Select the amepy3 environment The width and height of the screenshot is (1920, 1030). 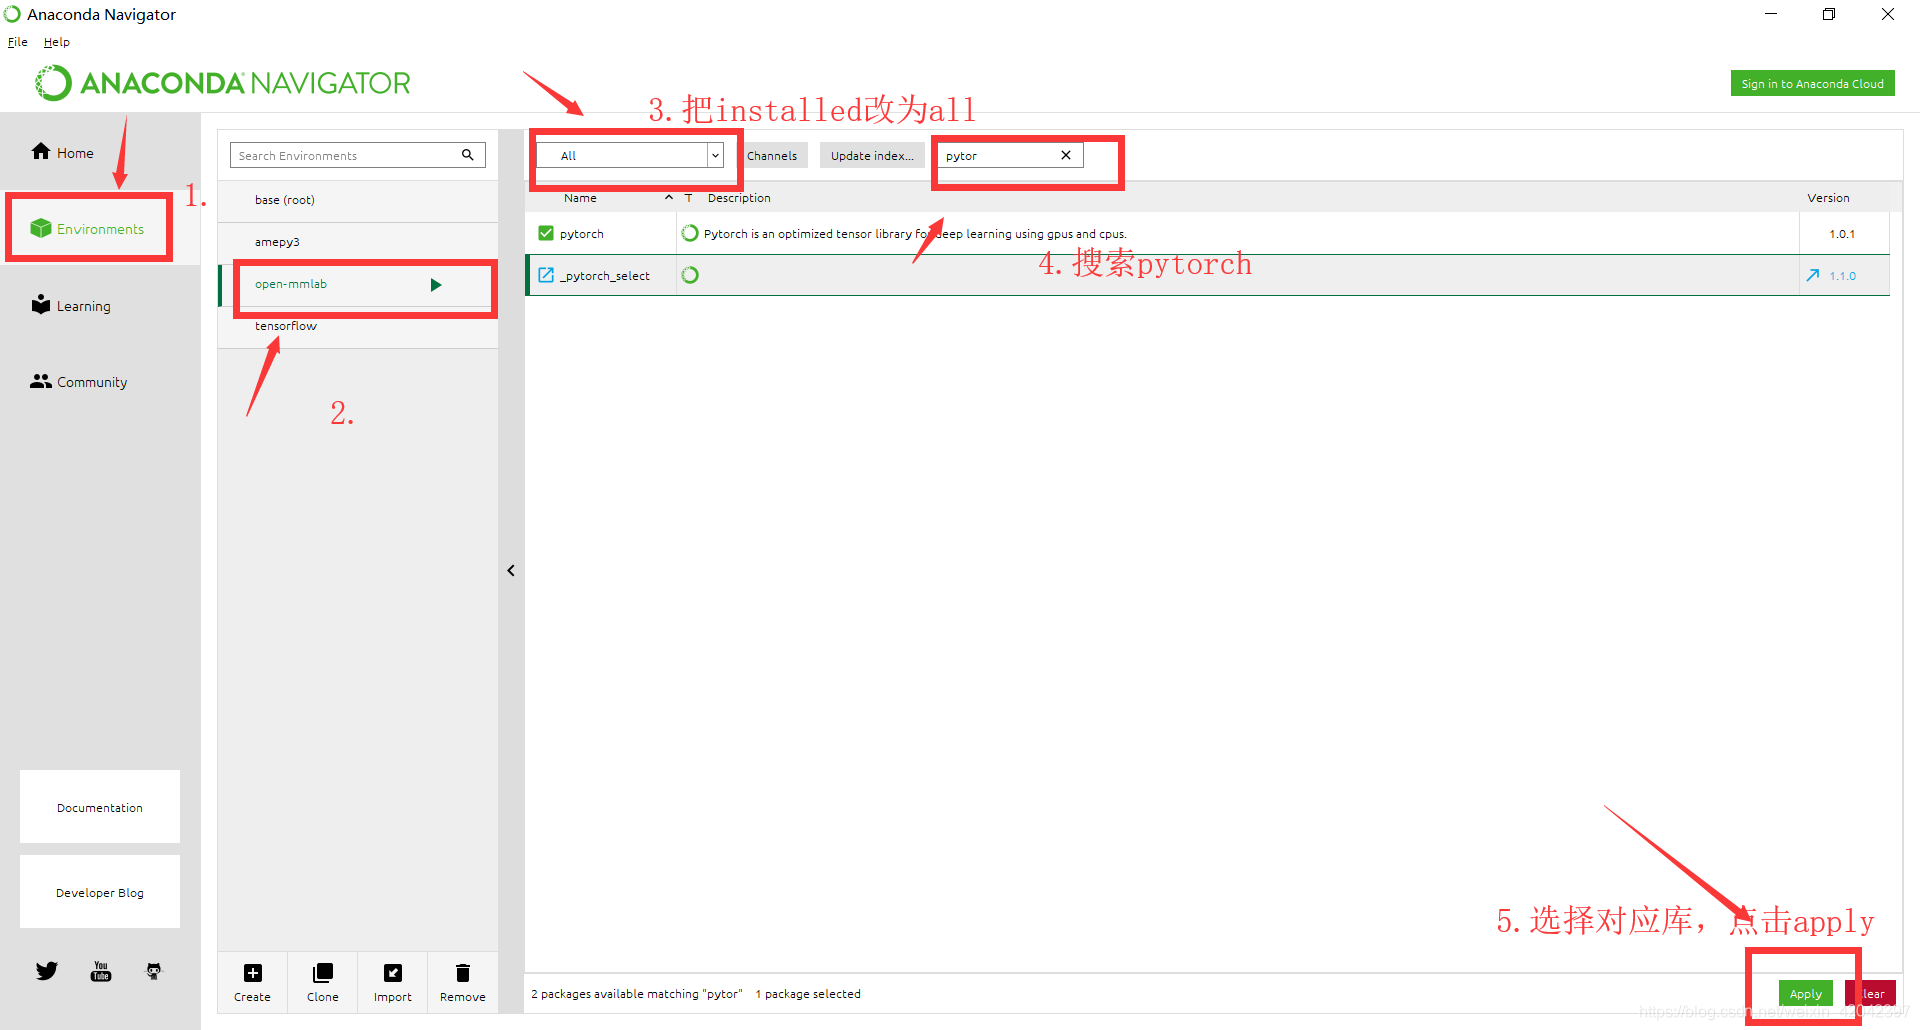coord(358,242)
